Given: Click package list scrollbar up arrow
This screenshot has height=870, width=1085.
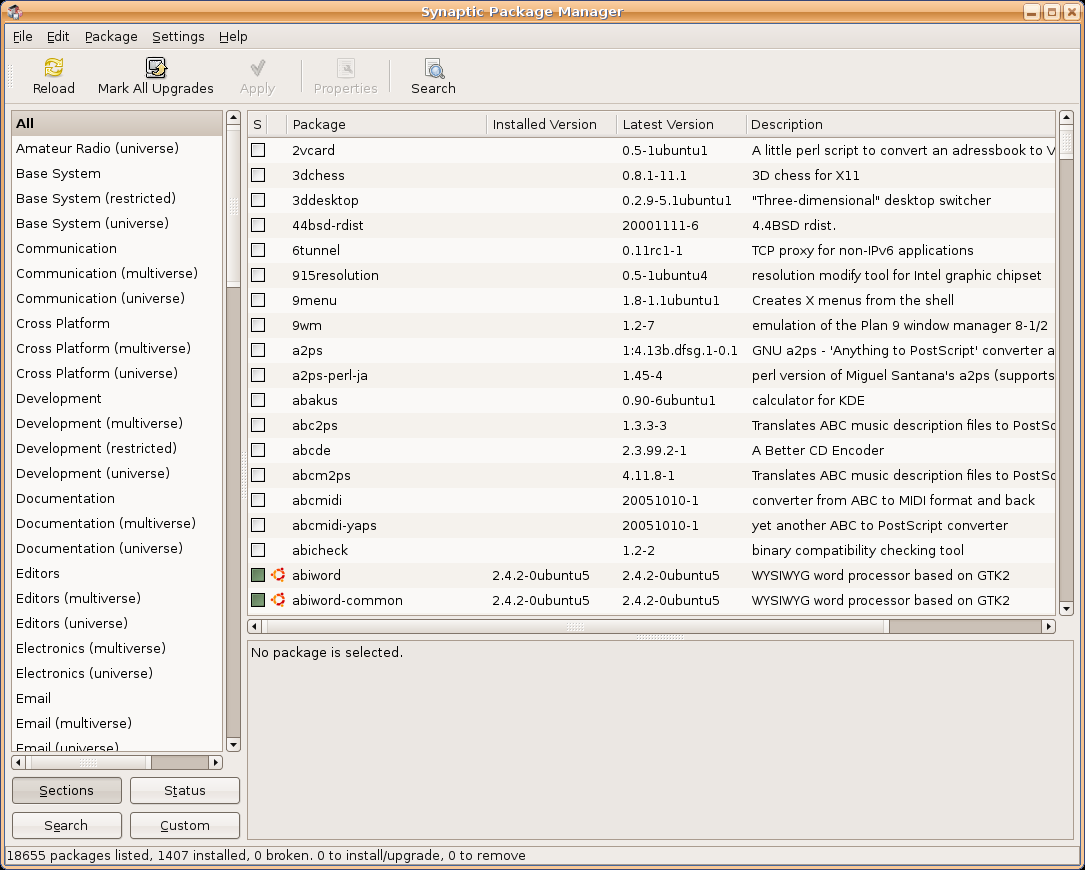Looking at the screenshot, I should click(x=1066, y=118).
